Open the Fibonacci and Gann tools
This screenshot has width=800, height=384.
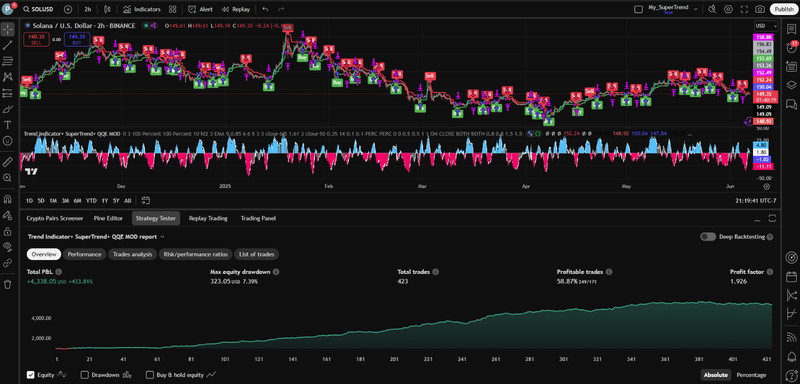[x=8, y=61]
